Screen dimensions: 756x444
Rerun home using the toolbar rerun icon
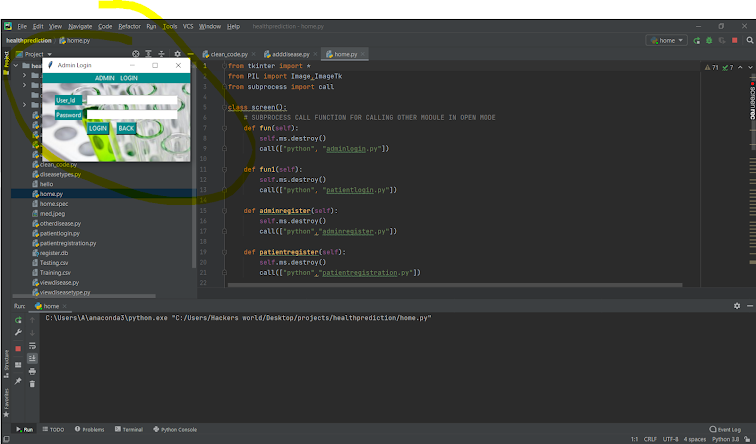(x=697, y=40)
